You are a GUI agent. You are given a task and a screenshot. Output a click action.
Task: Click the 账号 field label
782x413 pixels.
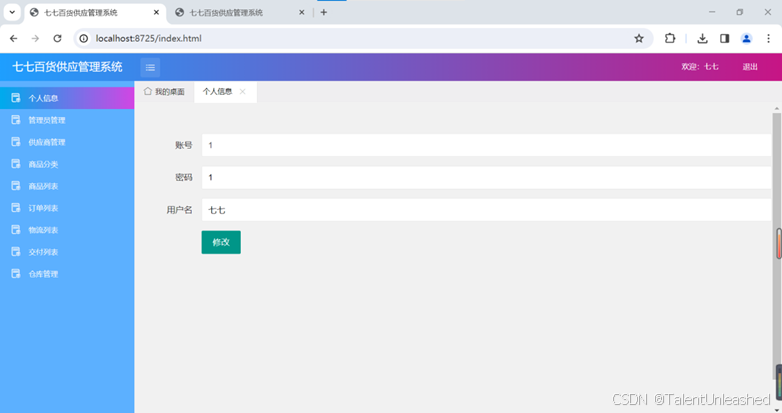[x=184, y=145]
